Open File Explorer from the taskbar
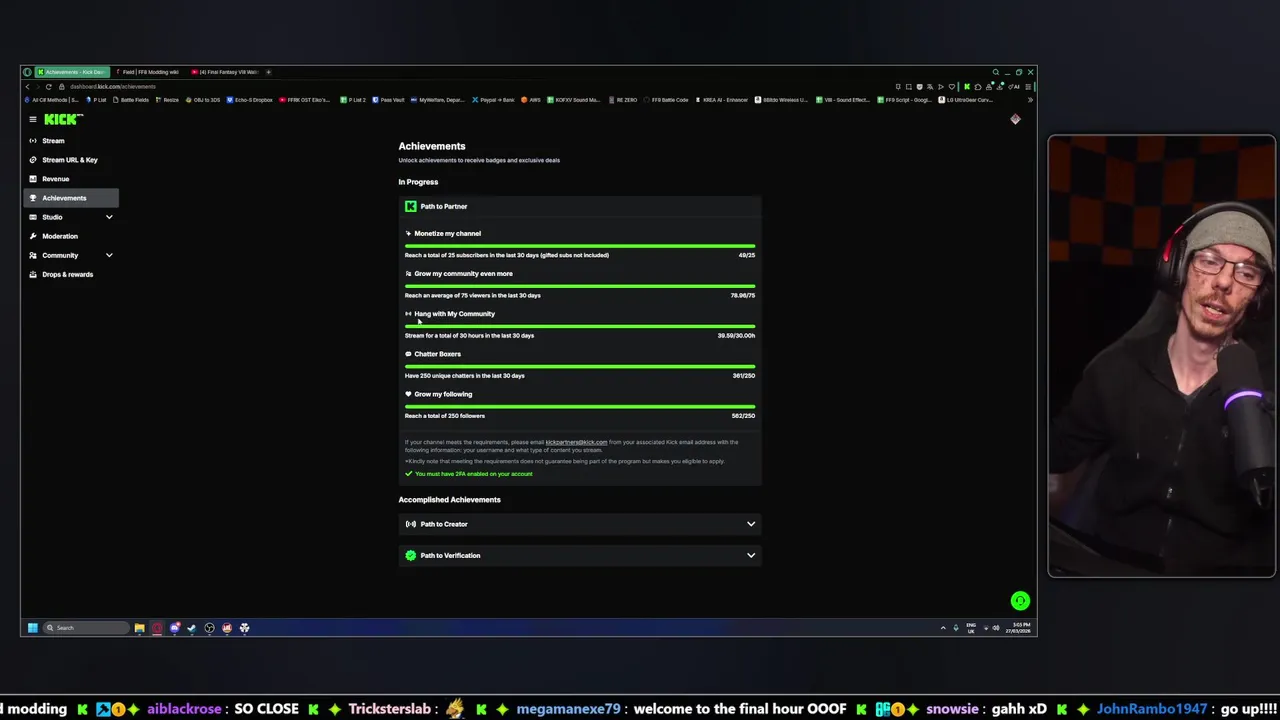1280x720 pixels. pos(140,628)
